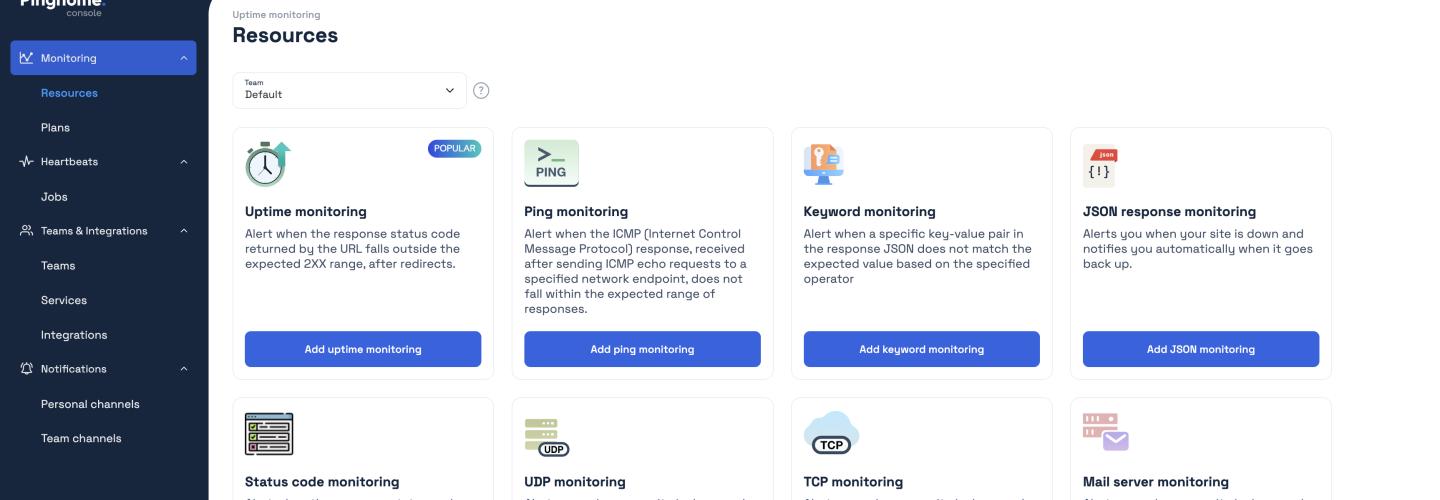Click the TCP cloud icon
Screen dimensions: 1440x500
point(831,433)
